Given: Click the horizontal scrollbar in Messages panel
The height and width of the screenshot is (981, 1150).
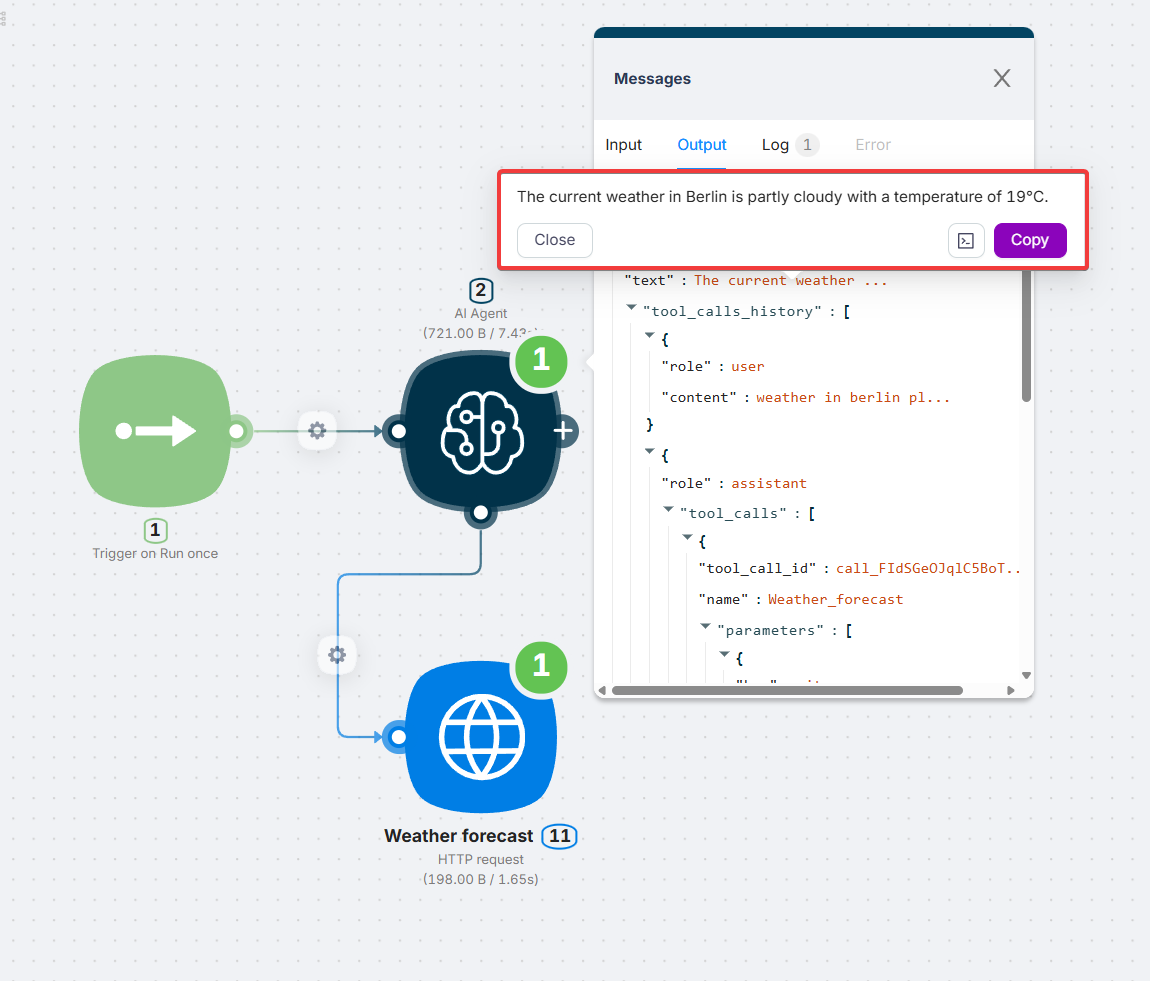Looking at the screenshot, I should tap(786, 690).
